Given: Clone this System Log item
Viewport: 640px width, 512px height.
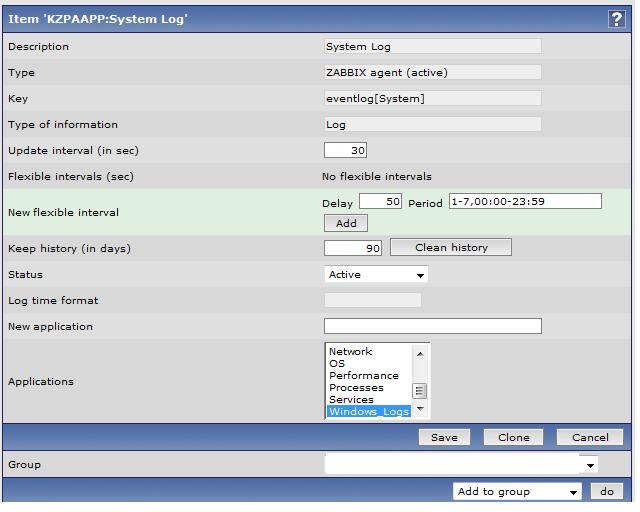Looking at the screenshot, I should pos(514,437).
